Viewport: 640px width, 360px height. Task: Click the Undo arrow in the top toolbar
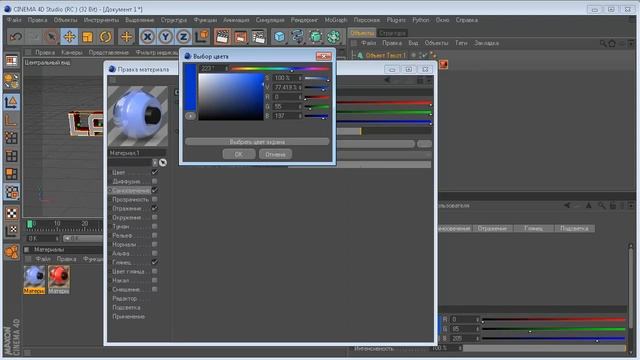point(16,37)
